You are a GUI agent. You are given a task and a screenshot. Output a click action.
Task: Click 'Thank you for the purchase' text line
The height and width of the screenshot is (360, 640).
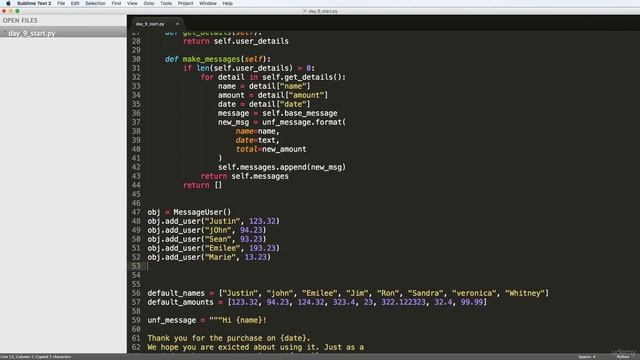[x=229, y=338]
